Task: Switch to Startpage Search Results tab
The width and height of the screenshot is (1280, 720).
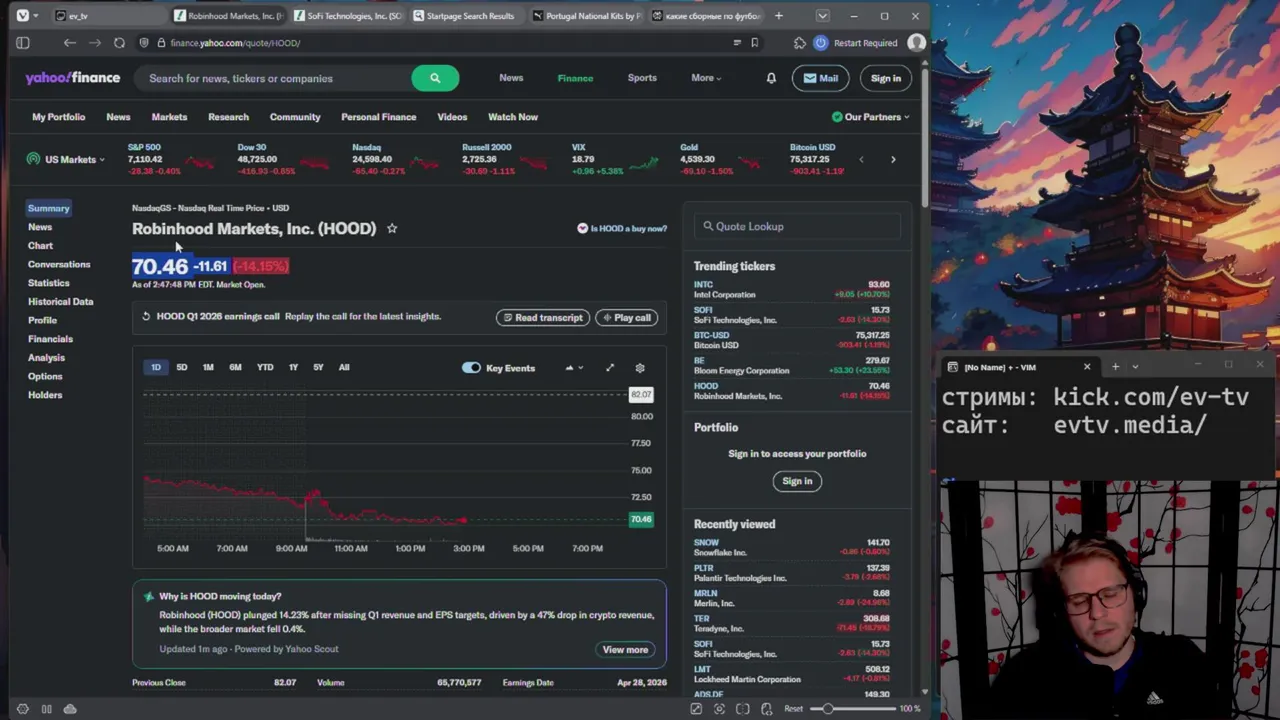Action: tap(465, 16)
